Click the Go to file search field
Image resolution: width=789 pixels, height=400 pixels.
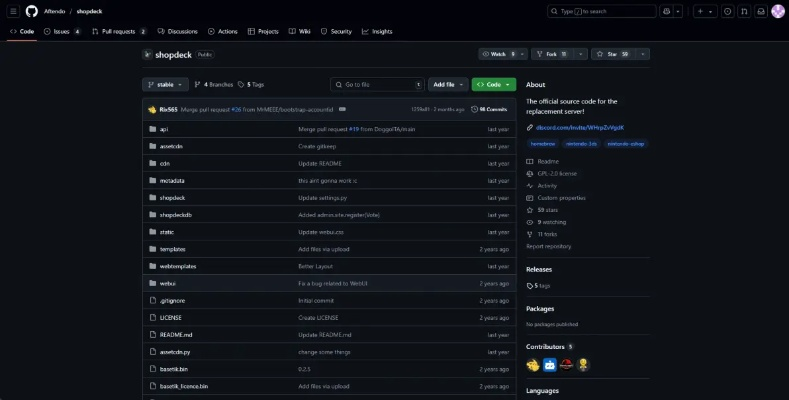pyautogui.click(x=377, y=85)
